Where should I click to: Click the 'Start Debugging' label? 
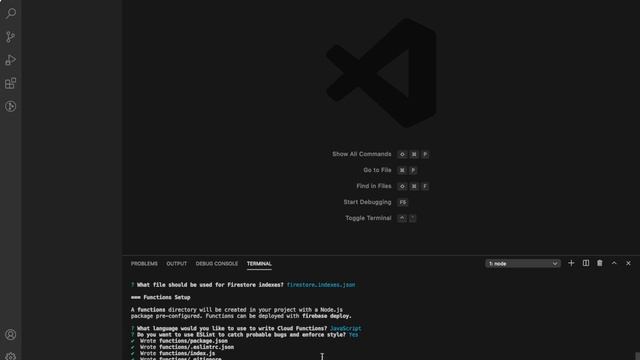(367, 202)
